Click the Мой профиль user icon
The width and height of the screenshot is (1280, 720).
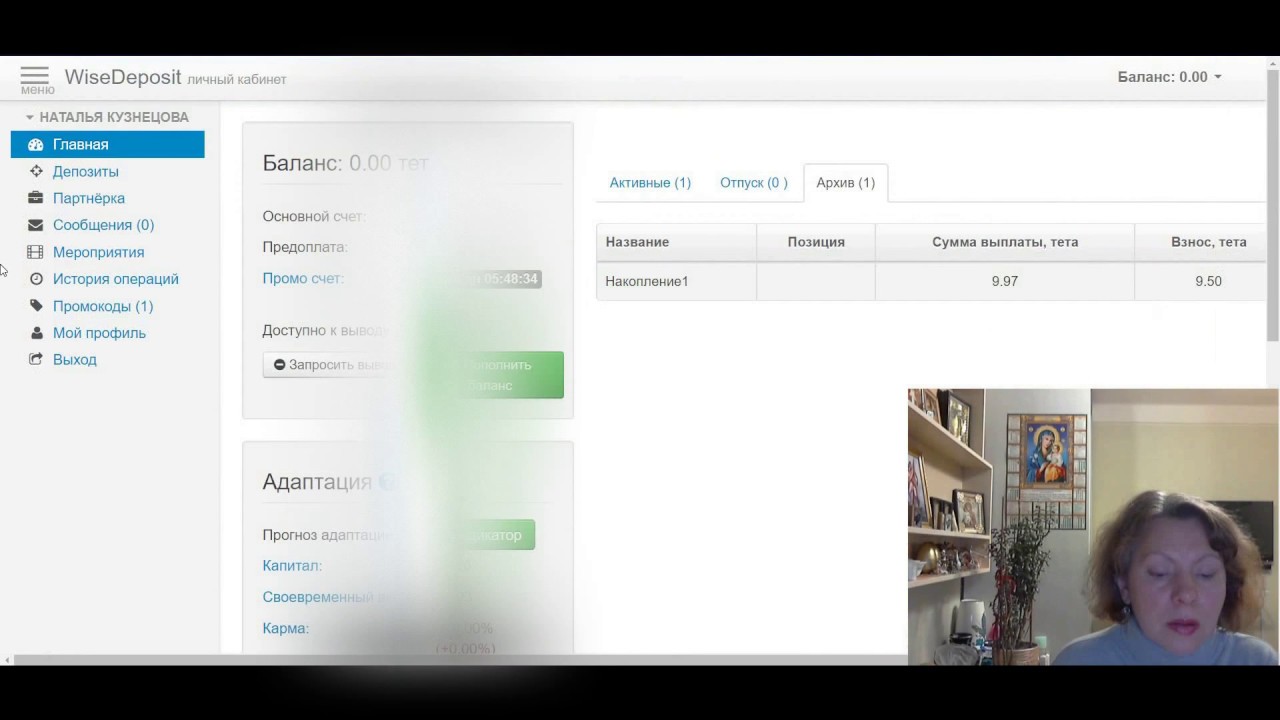pos(36,333)
